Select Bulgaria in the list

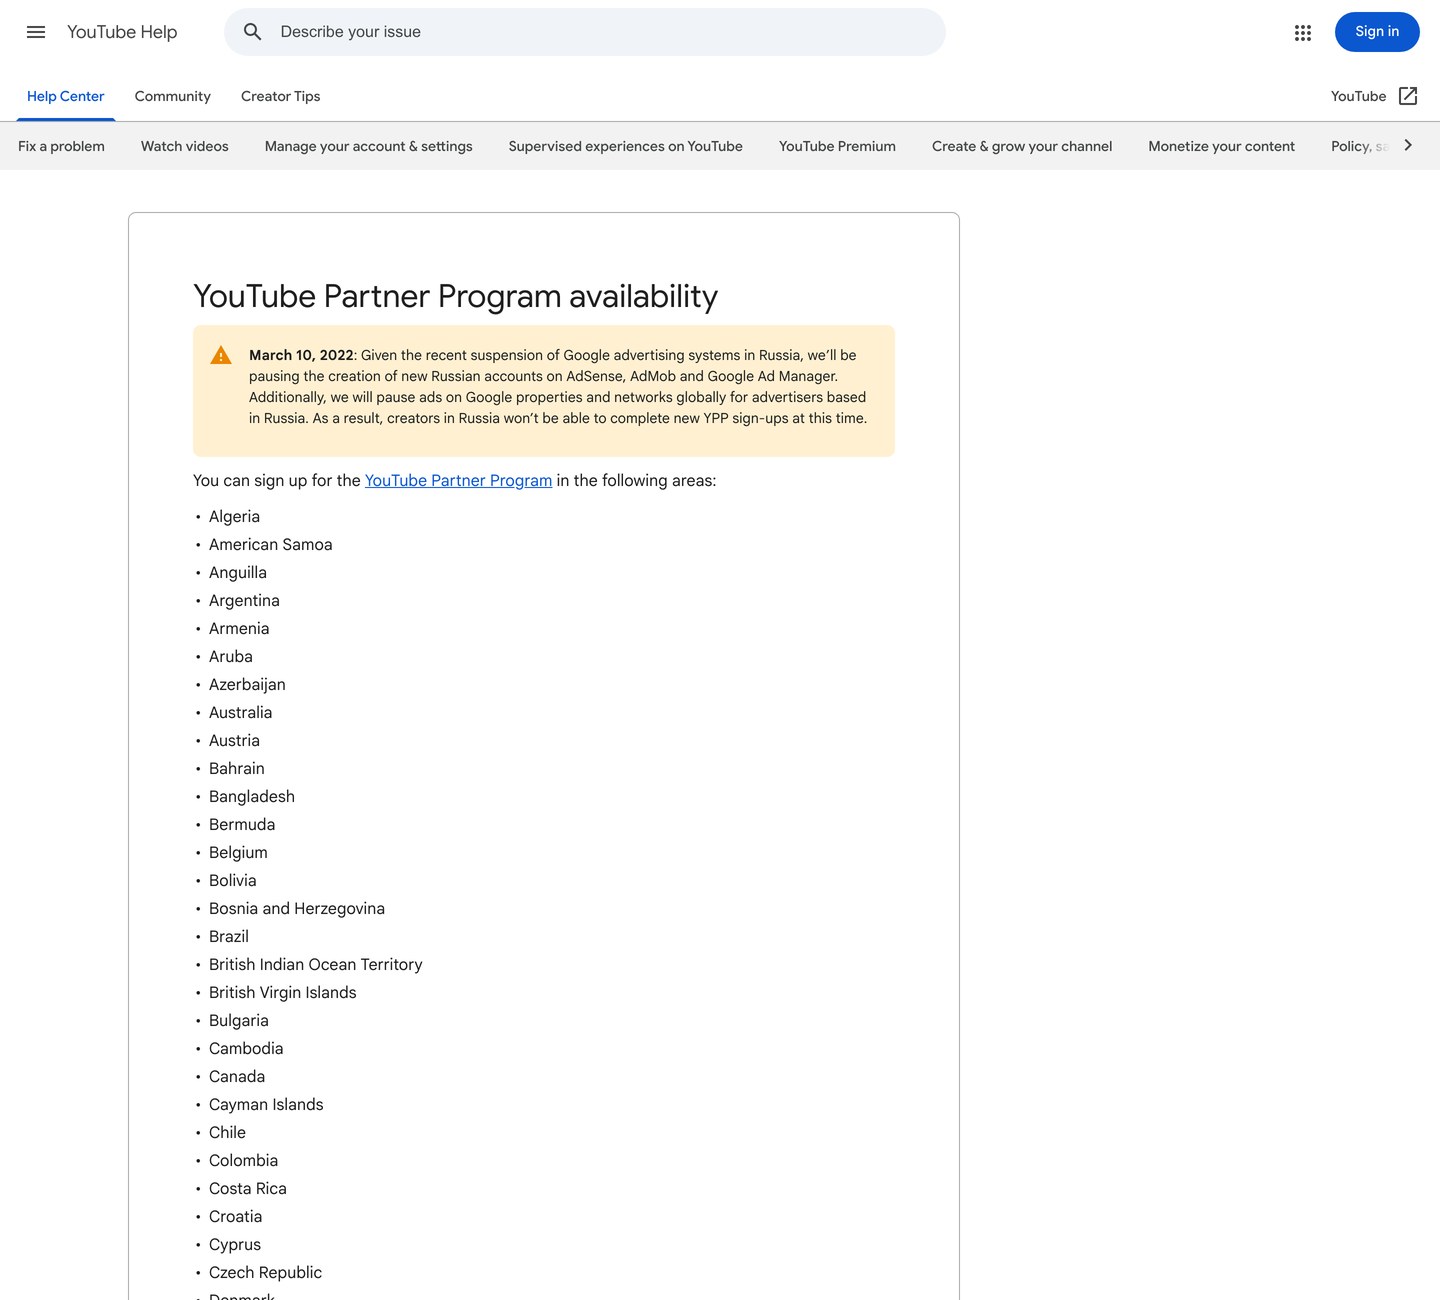click(239, 1020)
